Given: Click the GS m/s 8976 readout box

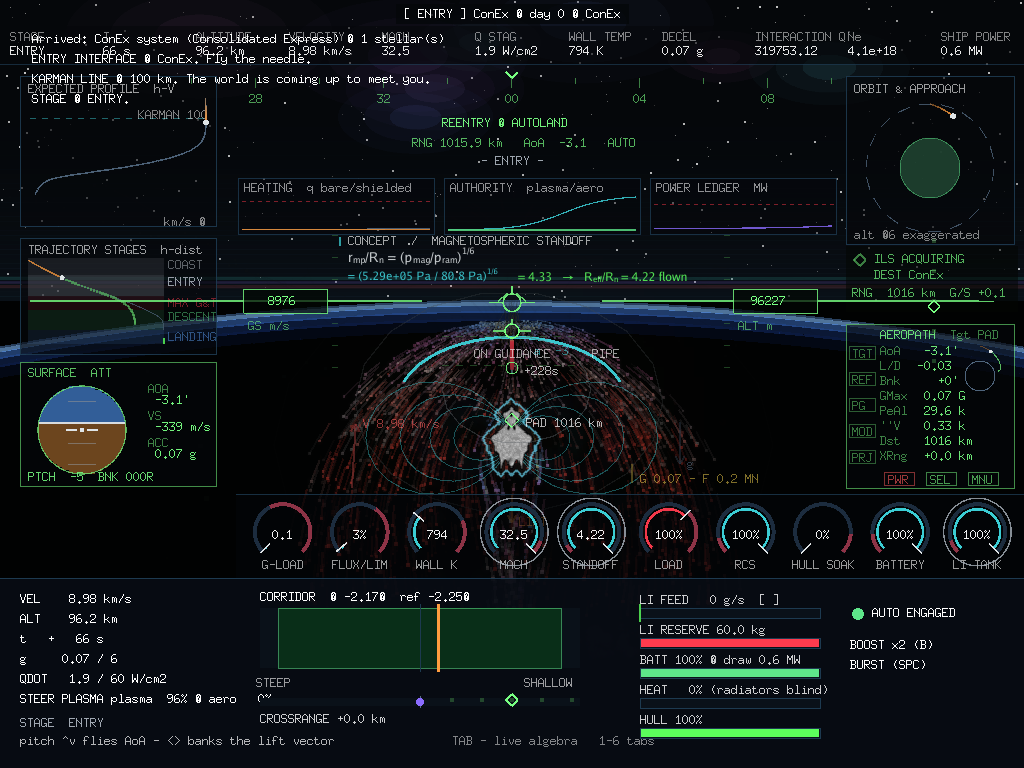Looking at the screenshot, I should click(285, 301).
